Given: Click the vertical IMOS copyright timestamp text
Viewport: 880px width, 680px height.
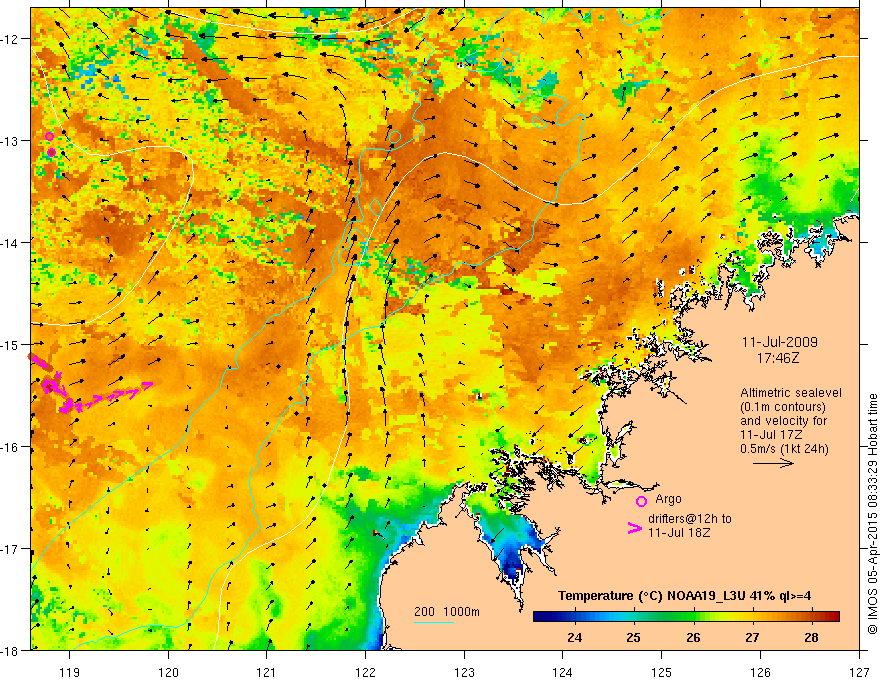Looking at the screenshot, I should pyautogui.click(x=873, y=514).
